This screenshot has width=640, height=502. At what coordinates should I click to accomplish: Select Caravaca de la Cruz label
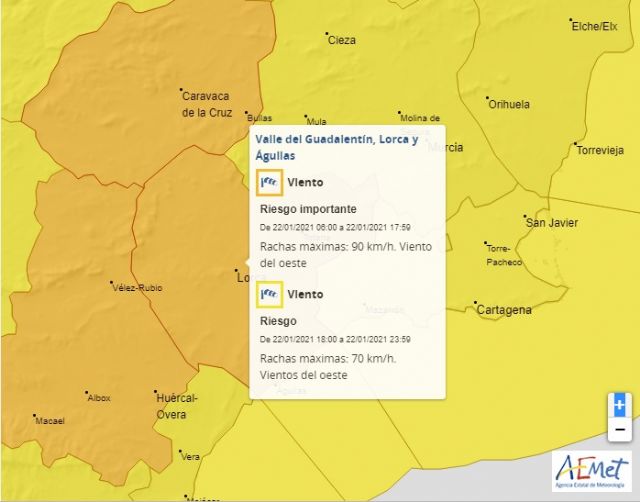(x=206, y=104)
